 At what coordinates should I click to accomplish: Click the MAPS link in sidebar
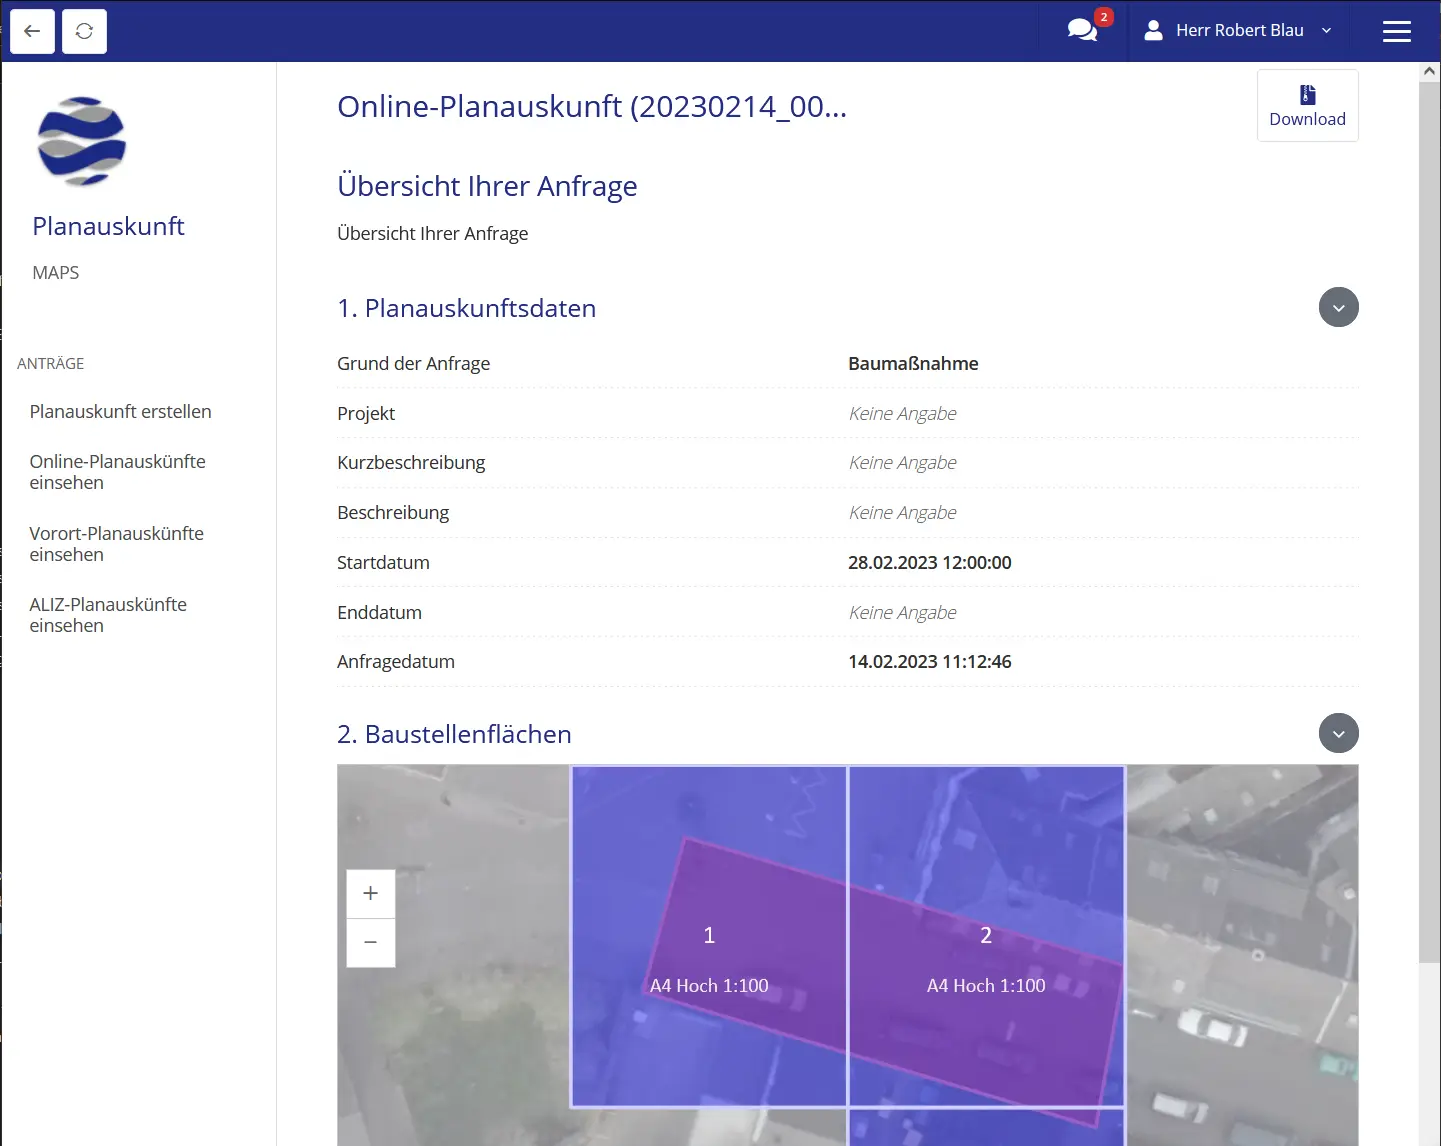pyautogui.click(x=56, y=273)
